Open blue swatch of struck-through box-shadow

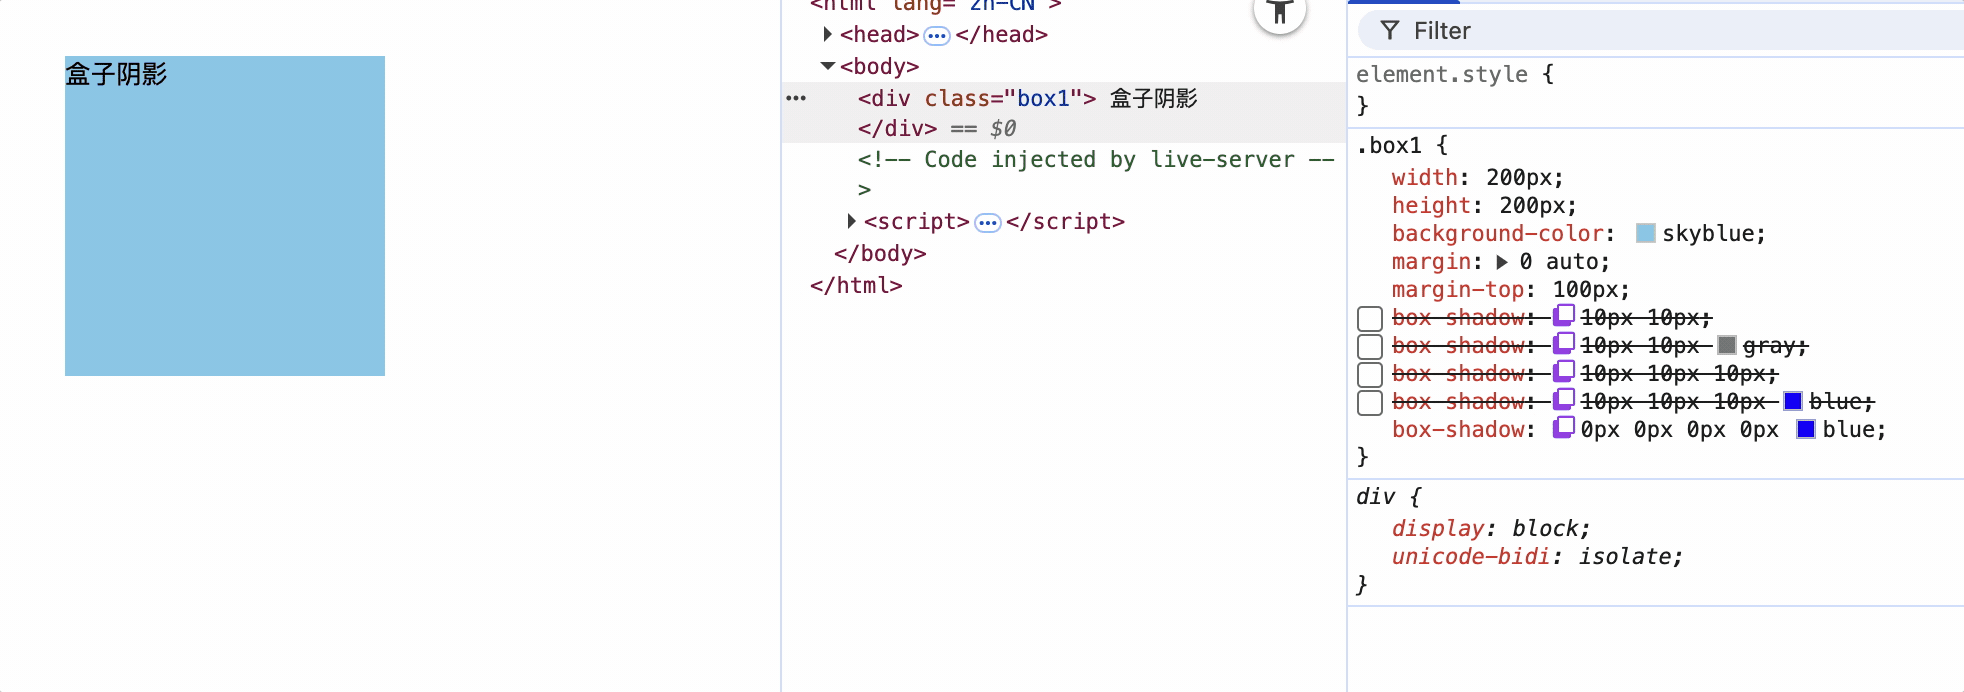click(x=1793, y=401)
